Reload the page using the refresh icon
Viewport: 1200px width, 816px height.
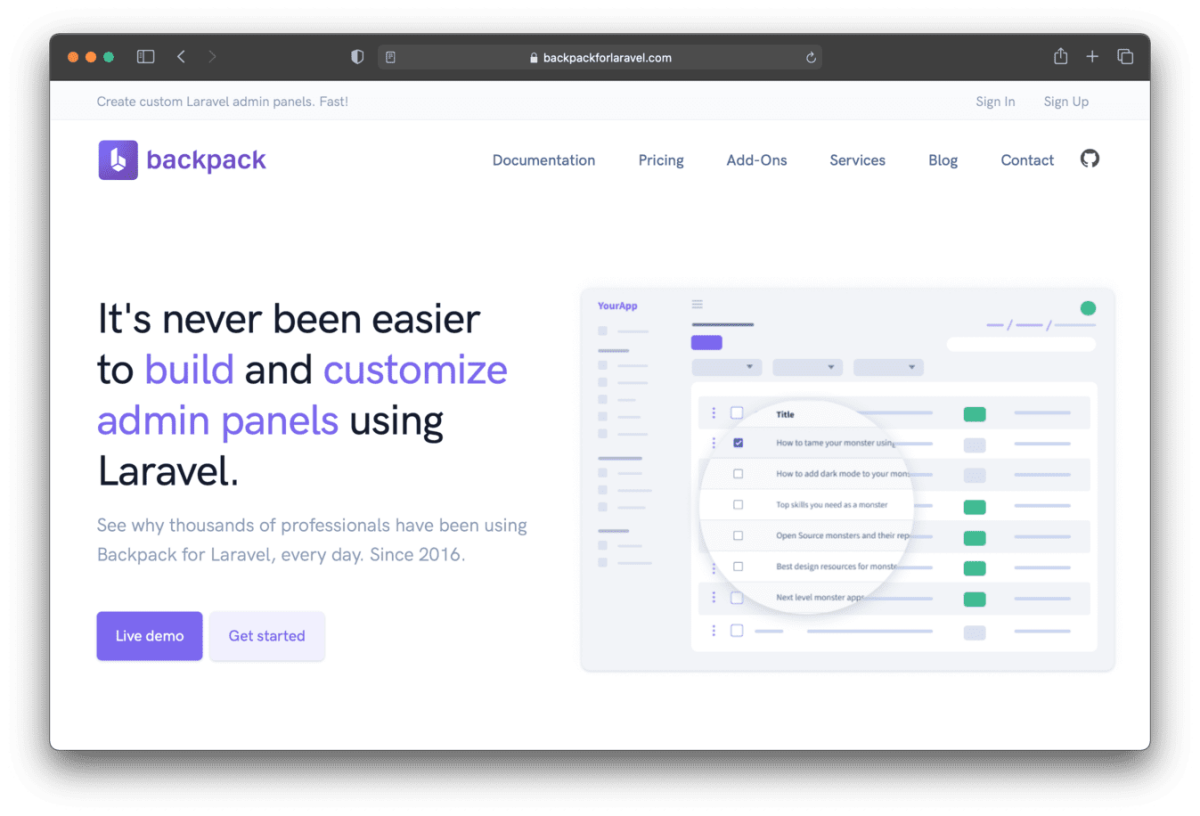tap(810, 57)
